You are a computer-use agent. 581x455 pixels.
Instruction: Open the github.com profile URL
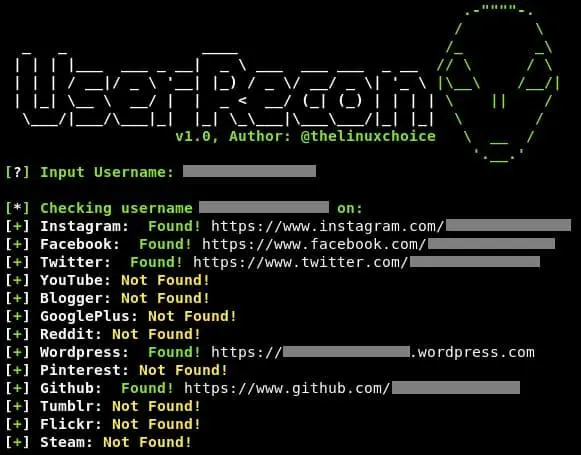click(x=352, y=388)
